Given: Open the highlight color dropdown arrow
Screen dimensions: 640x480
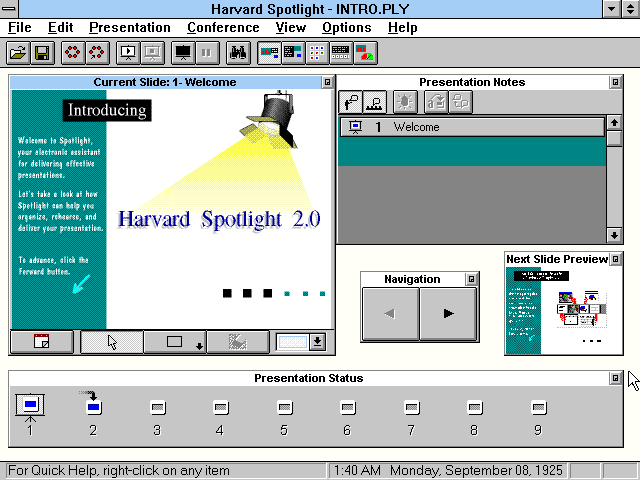Looking at the screenshot, I should coord(318,342).
